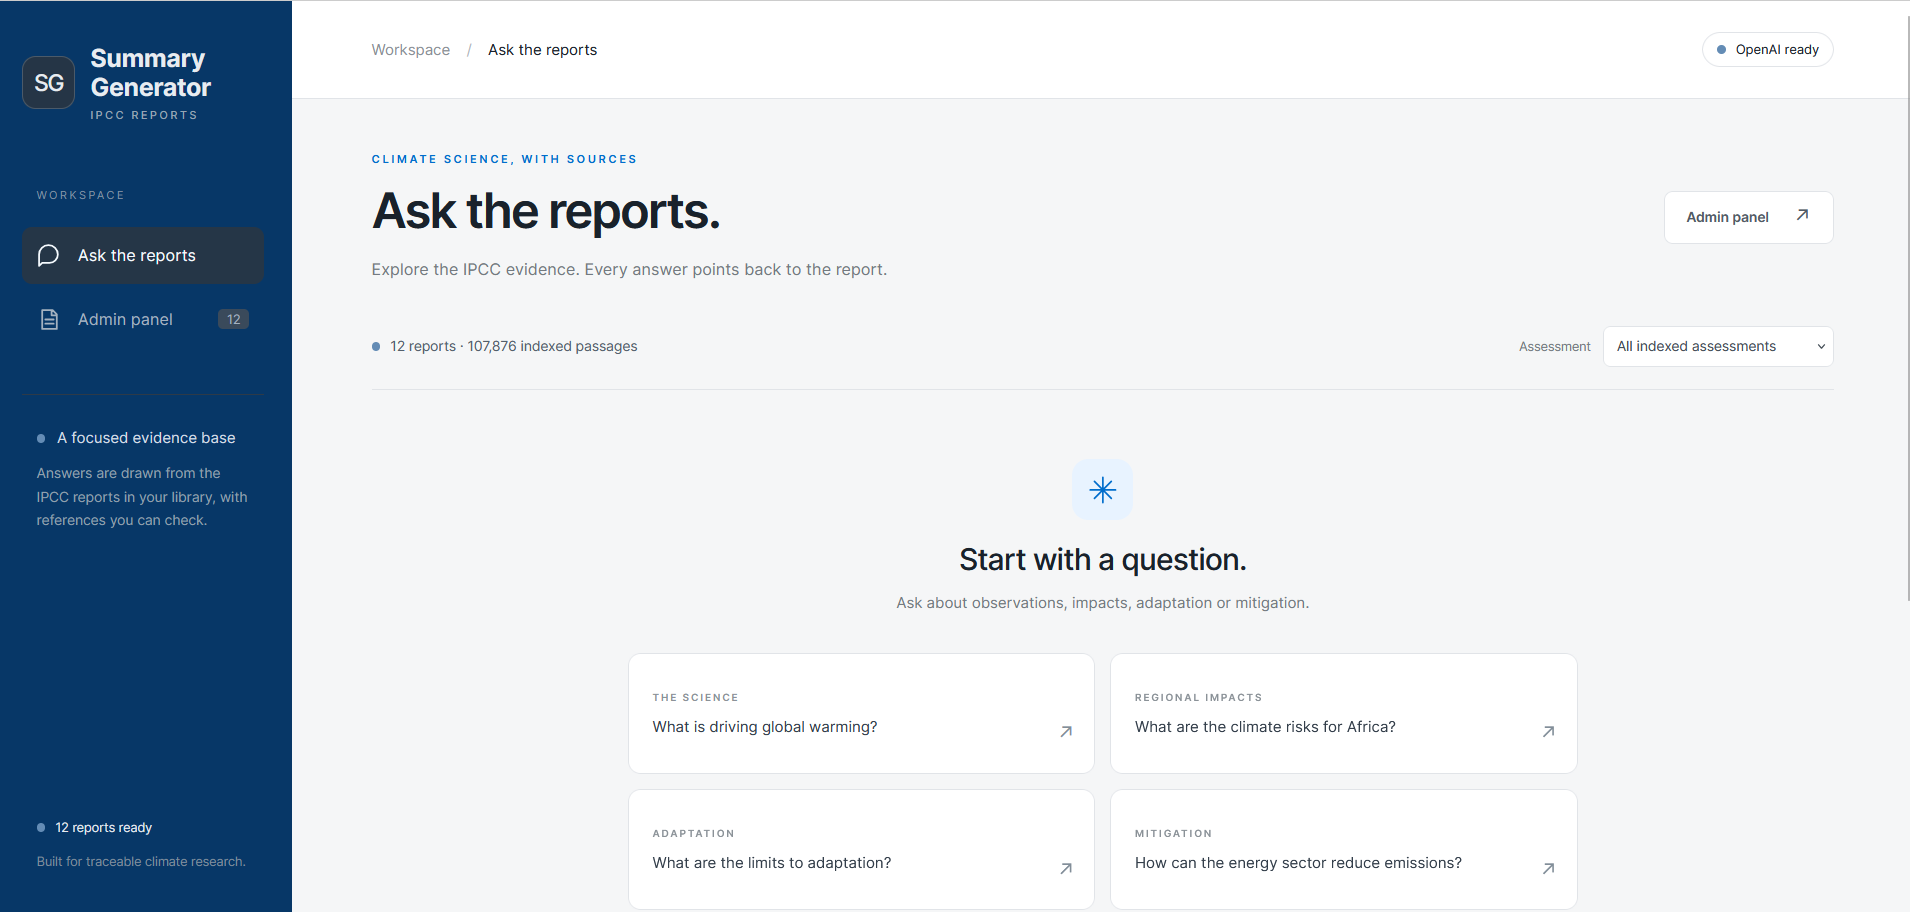Screen dimensions: 1910x912
Task: Click the chat bubble icon in sidebar
Action: 48,255
